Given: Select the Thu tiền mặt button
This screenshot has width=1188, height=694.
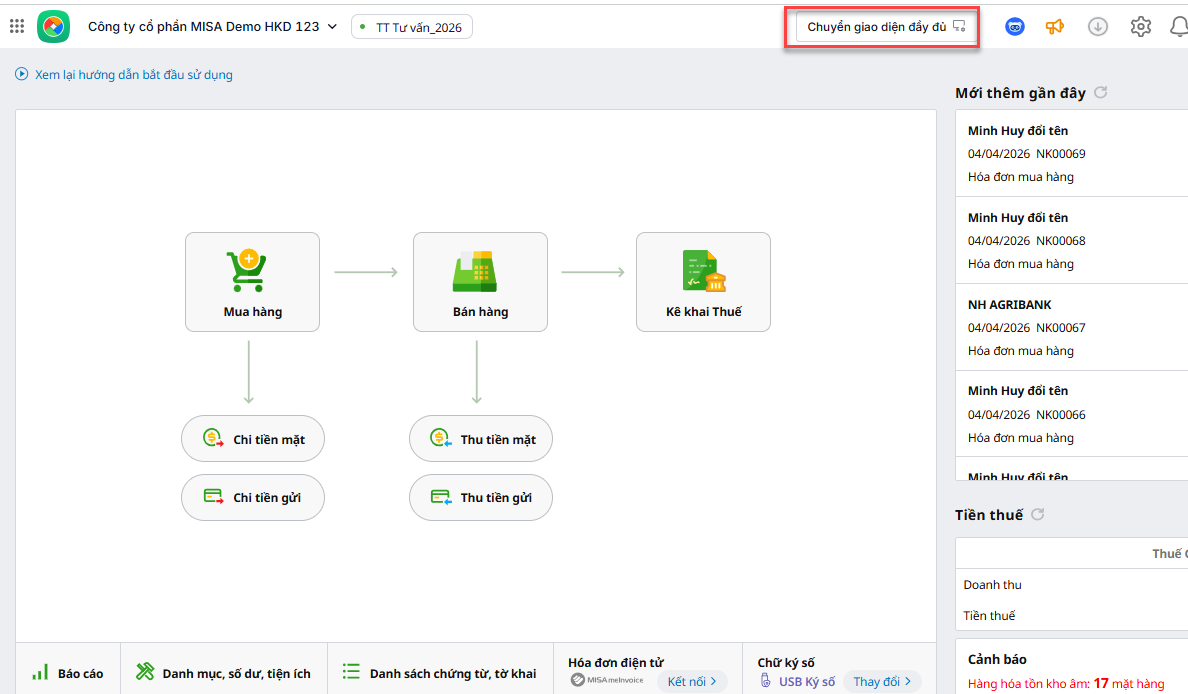Looking at the screenshot, I should (481, 439).
